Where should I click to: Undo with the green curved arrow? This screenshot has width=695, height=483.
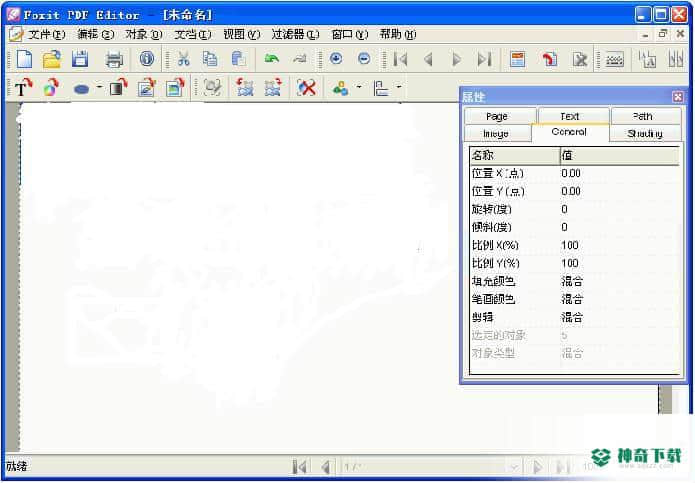[271, 58]
